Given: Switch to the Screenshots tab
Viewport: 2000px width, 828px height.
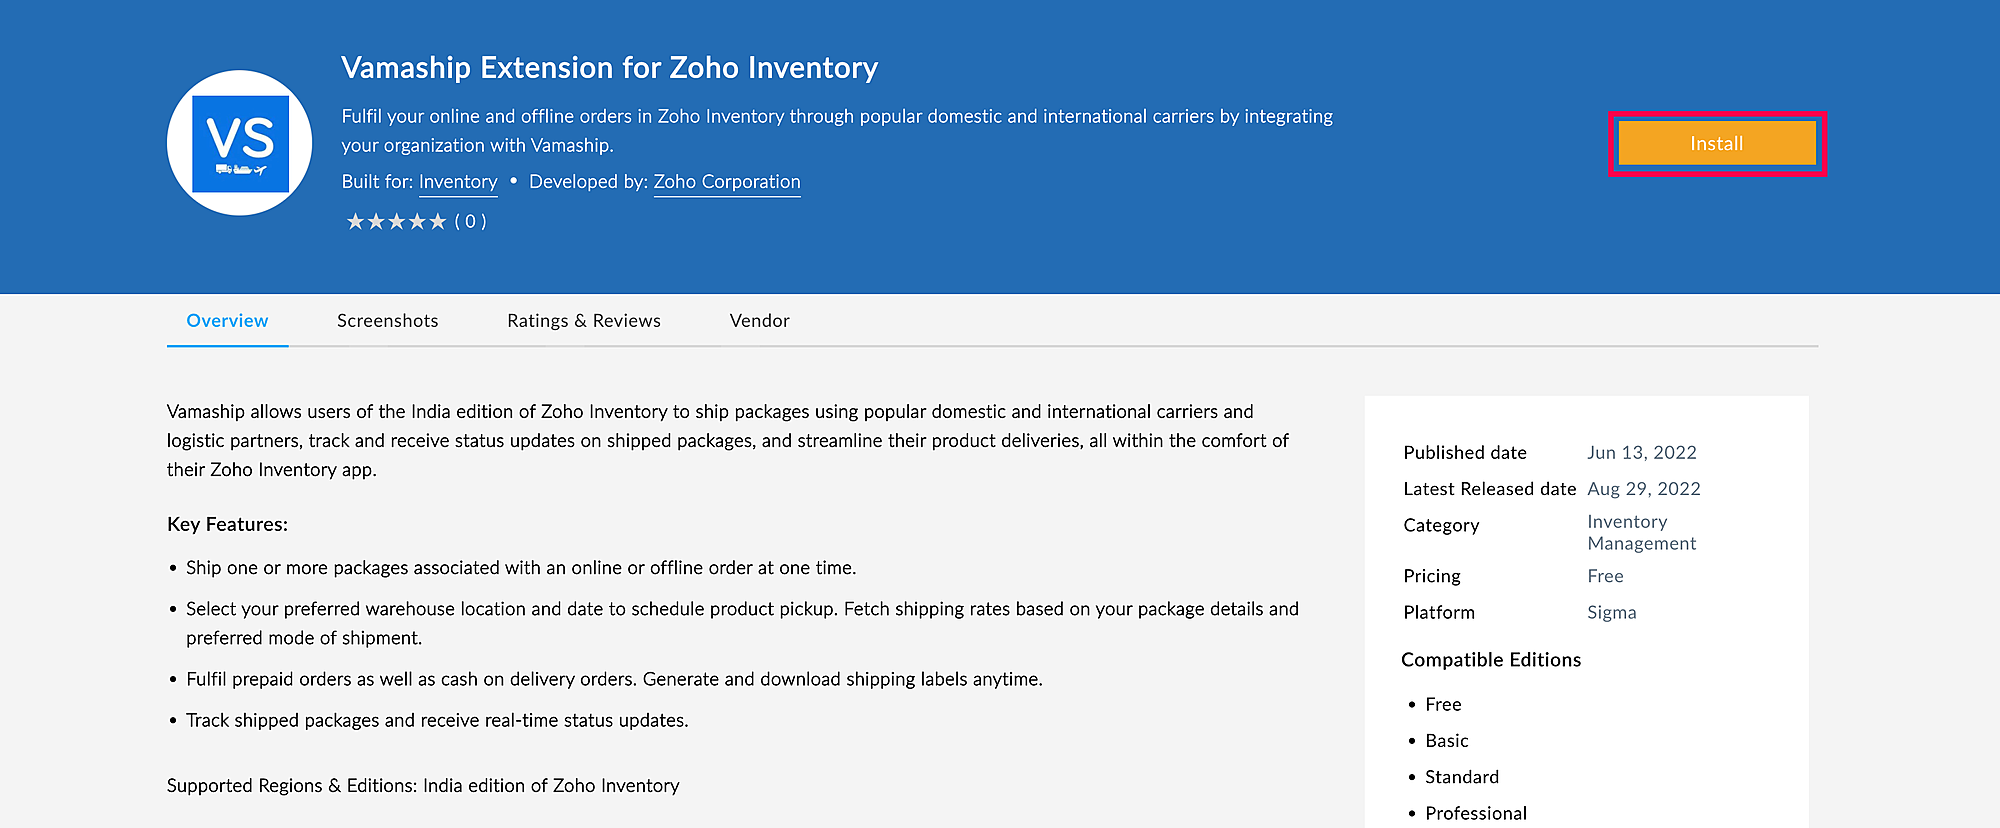Looking at the screenshot, I should coord(387,321).
